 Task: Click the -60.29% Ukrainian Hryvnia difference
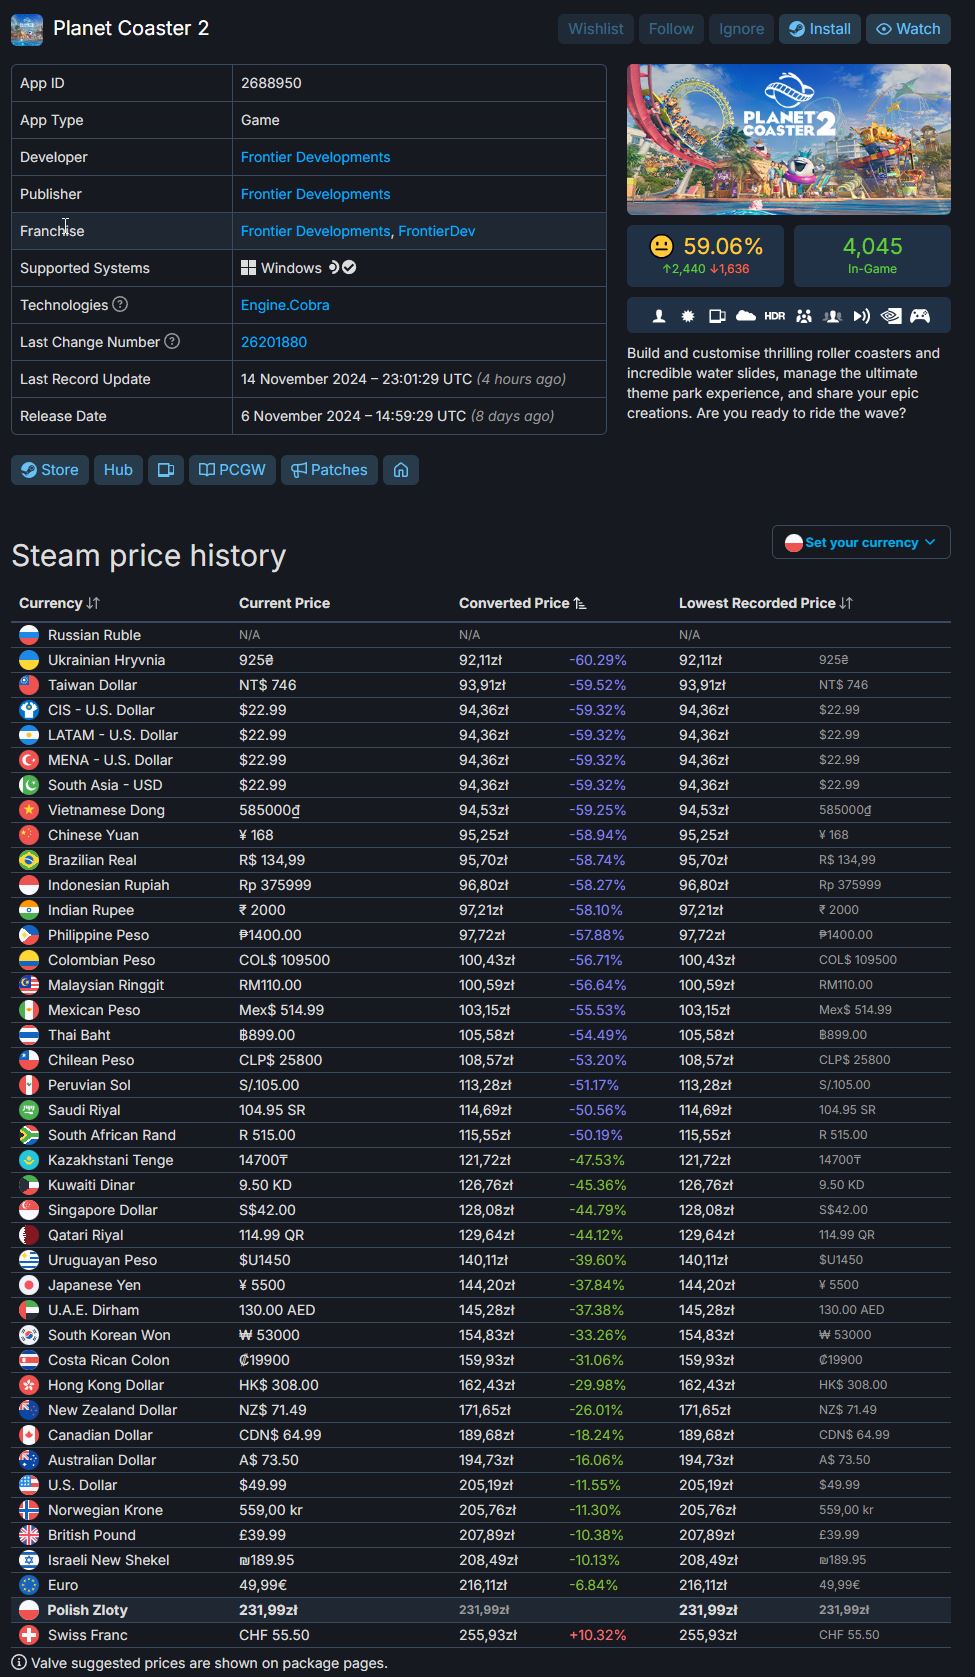pos(598,660)
